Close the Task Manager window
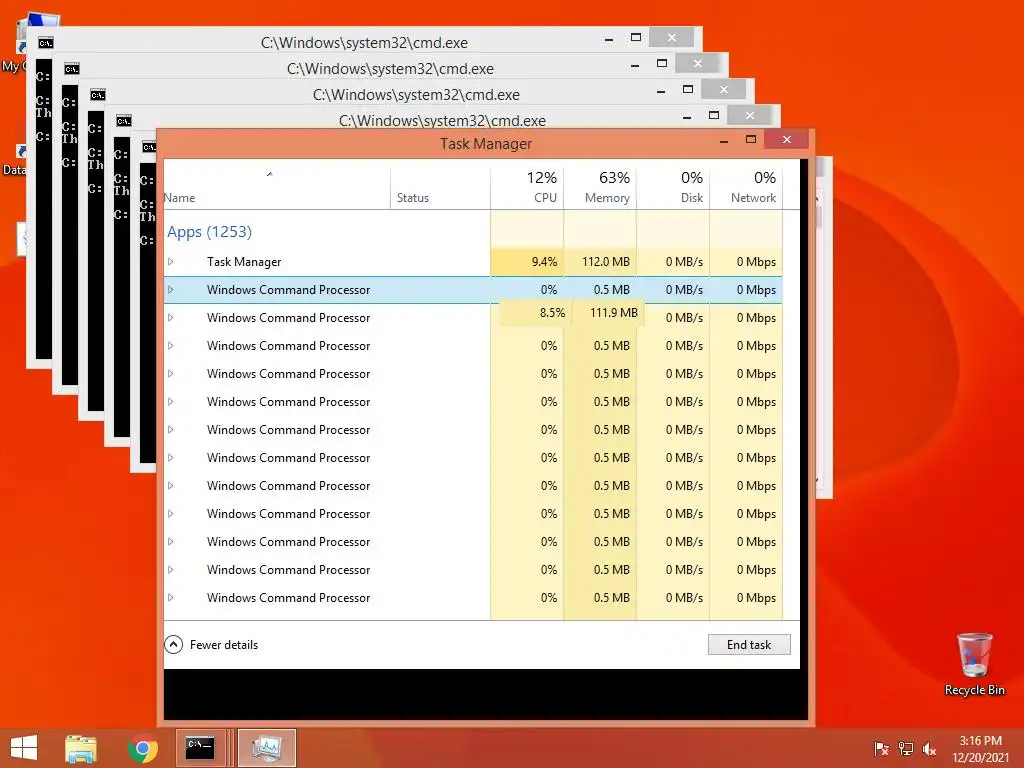Viewport: 1024px width, 768px height. pos(786,139)
